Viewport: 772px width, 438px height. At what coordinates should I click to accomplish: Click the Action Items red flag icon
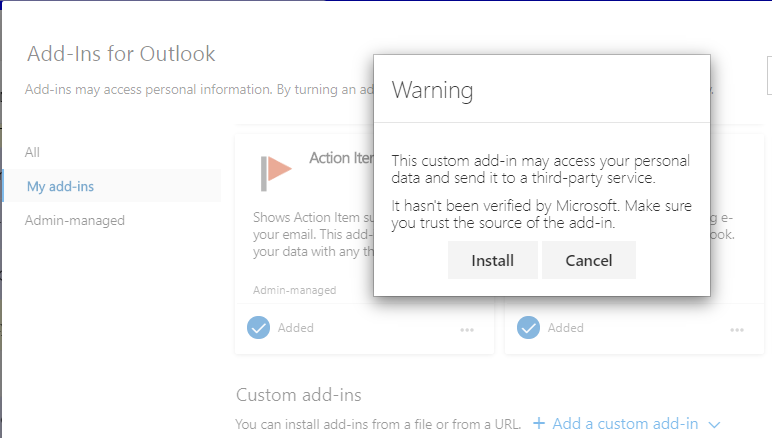tap(276, 173)
